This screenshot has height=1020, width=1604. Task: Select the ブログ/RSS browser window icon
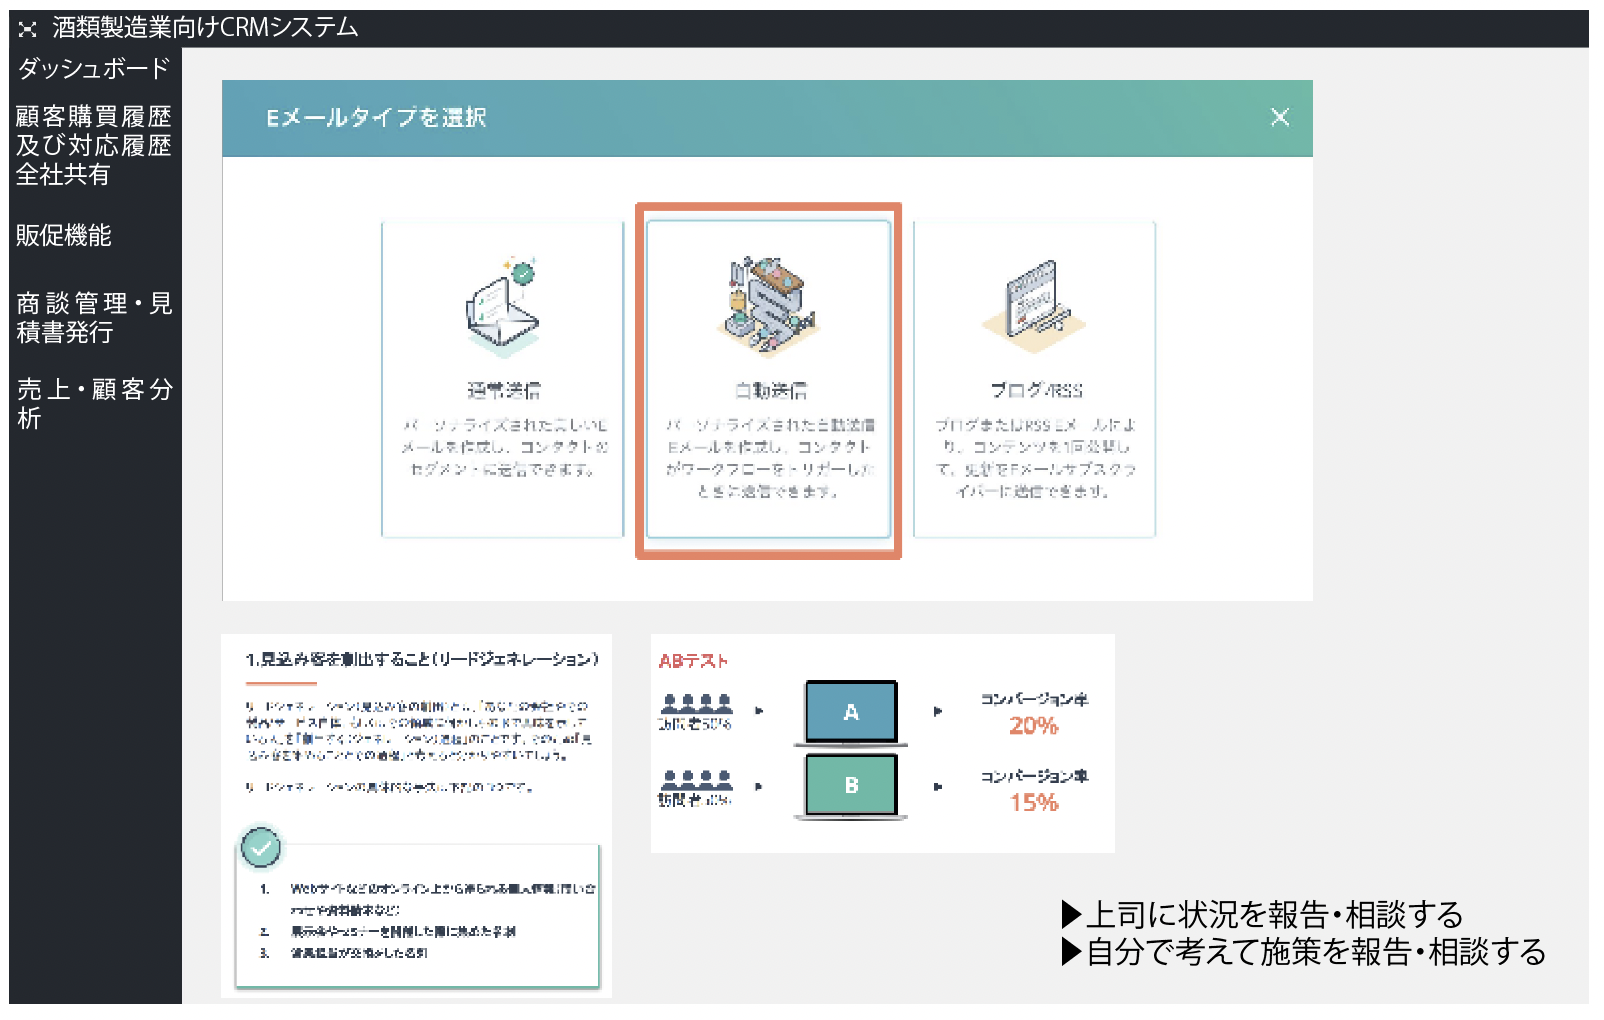(1034, 303)
